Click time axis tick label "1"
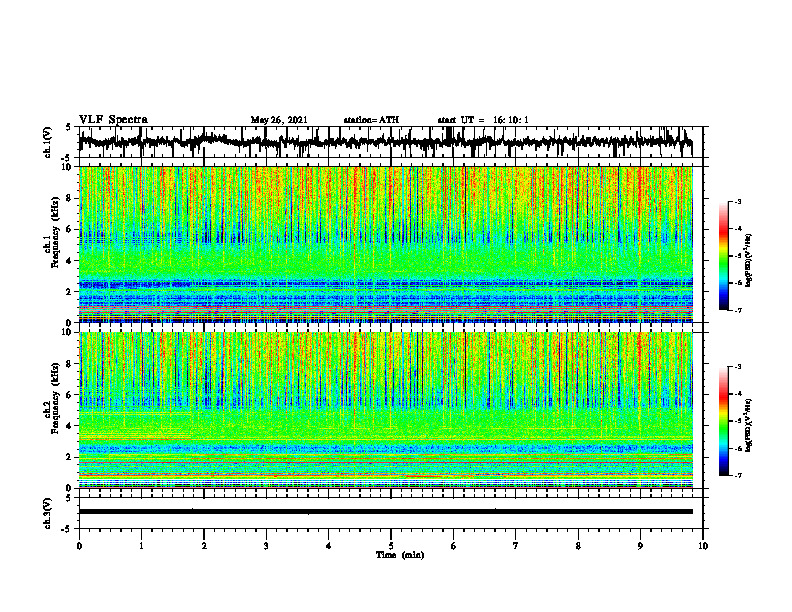The image size is (792, 612). pyautogui.click(x=141, y=546)
